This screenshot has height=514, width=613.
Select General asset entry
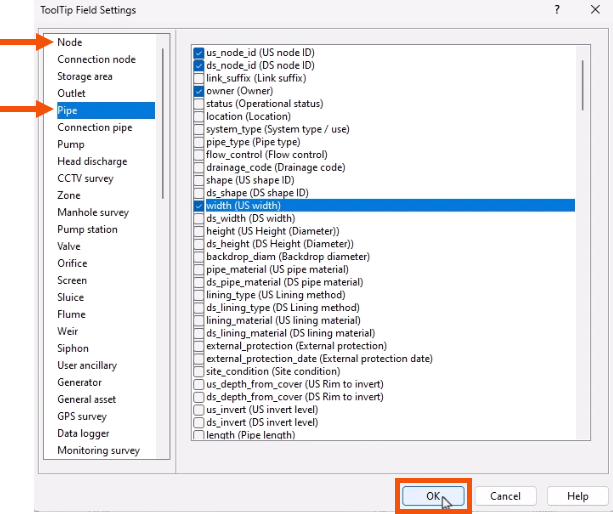pos(86,399)
